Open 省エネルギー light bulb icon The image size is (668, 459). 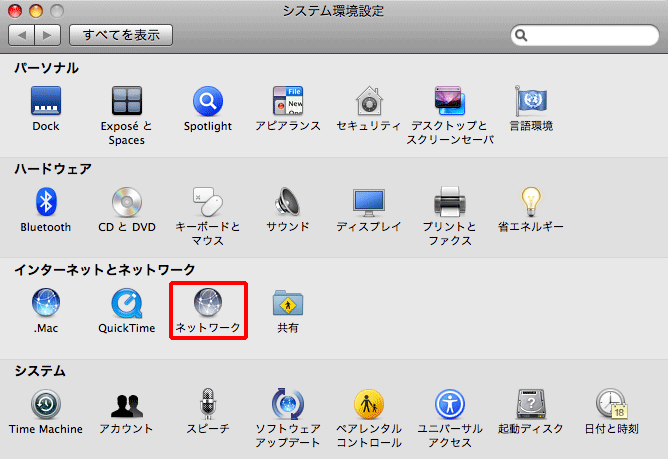pyautogui.click(x=531, y=202)
